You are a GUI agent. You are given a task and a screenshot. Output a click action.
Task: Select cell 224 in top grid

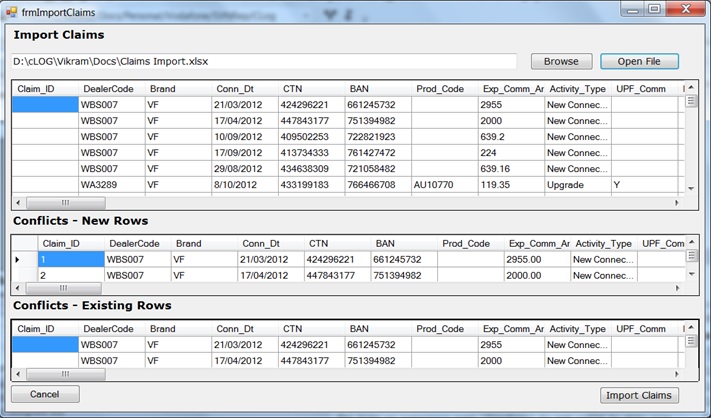[511, 153]
